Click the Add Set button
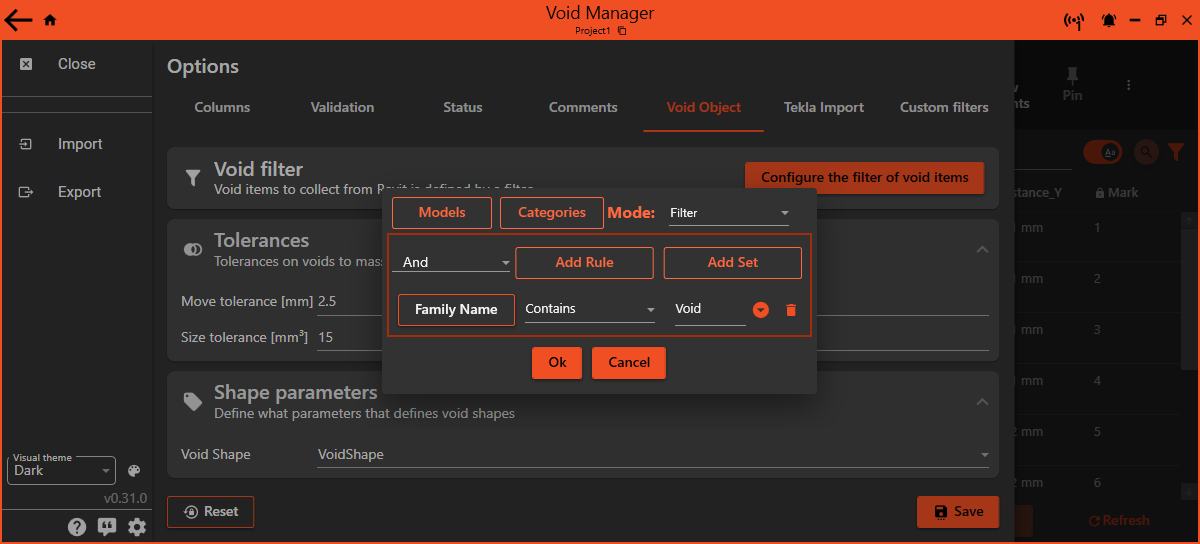 pyautogui.click(x=733, y=263)
